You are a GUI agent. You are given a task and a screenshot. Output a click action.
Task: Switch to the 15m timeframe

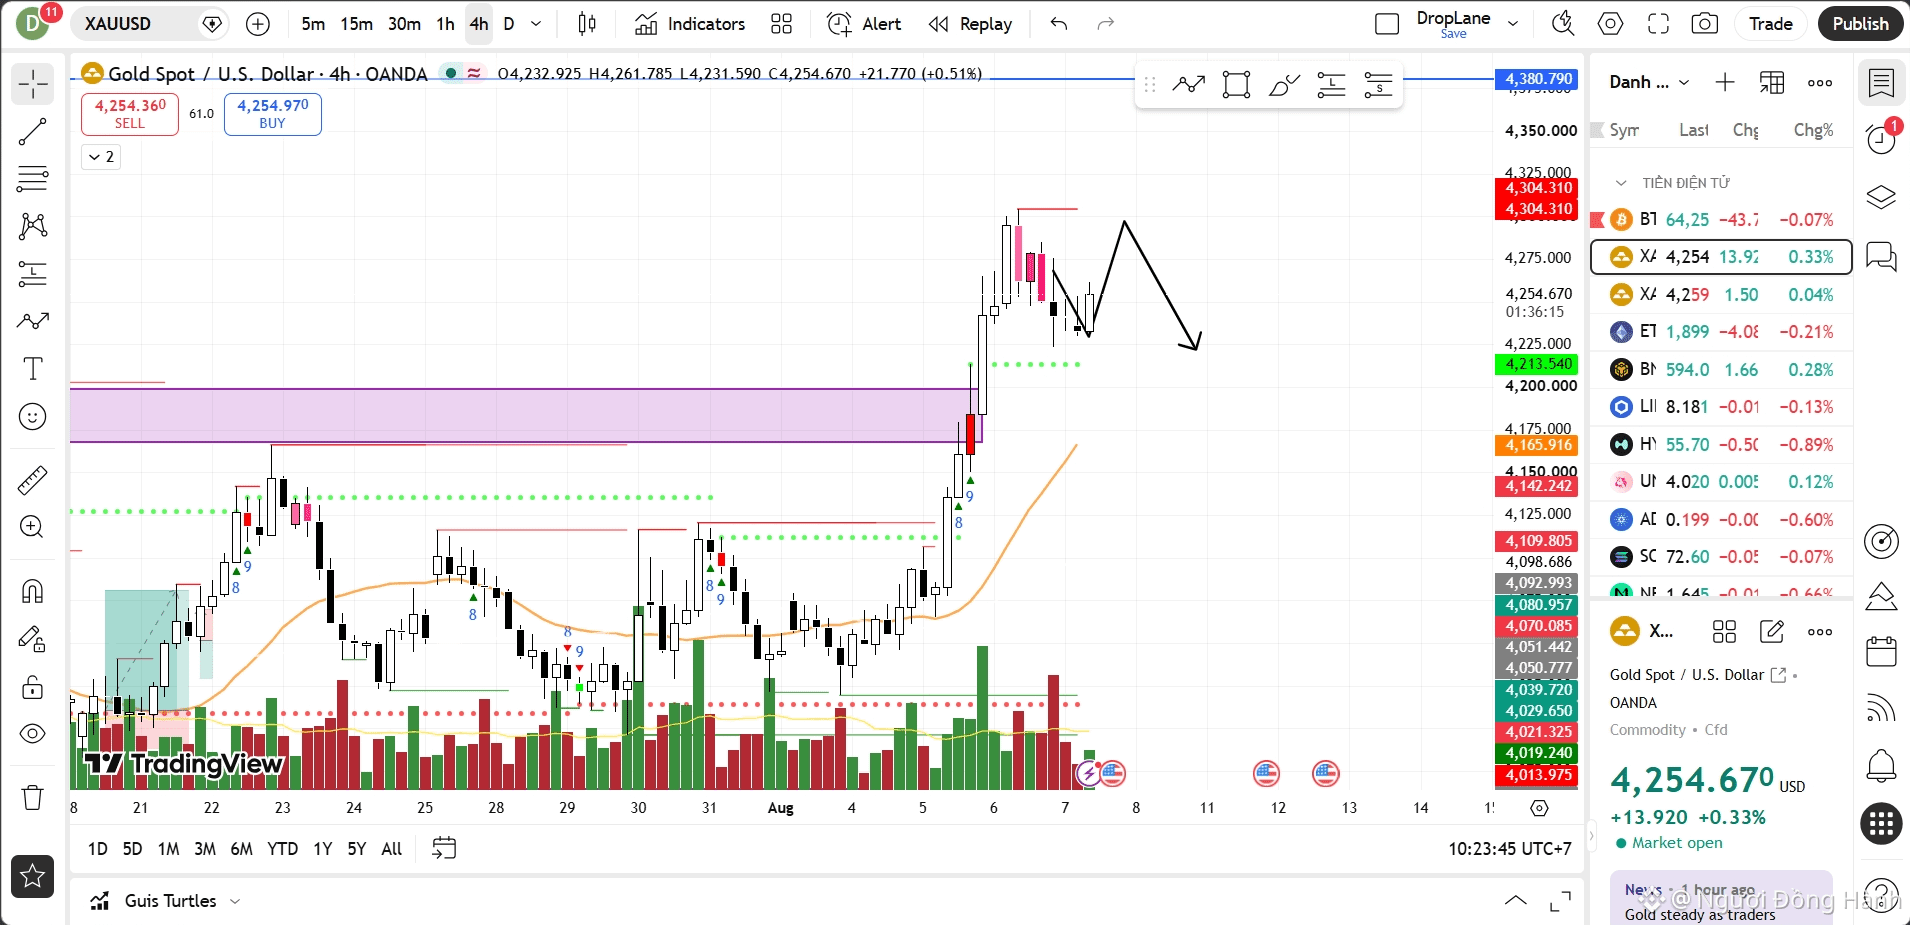[x=356, y=24]
